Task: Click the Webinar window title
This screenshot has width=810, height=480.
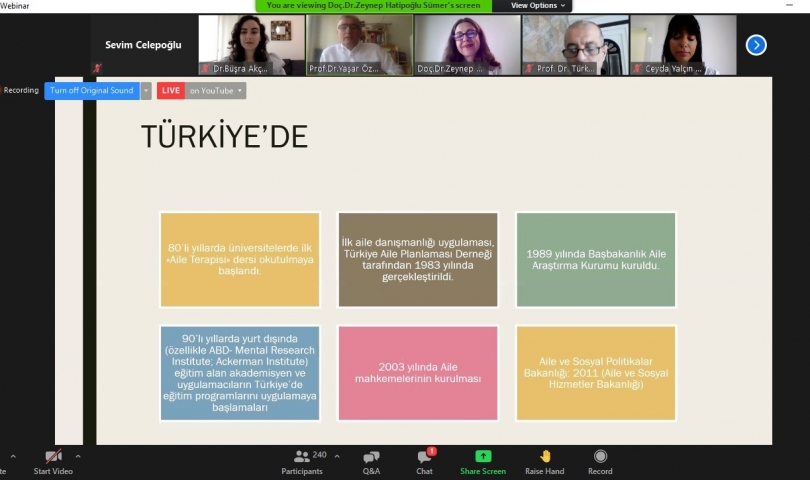Action: [x=15, y=6]
